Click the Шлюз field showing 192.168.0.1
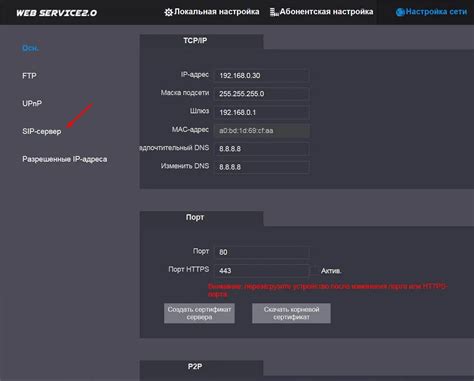The width and height of the screenshot is (474, 381). (x=261, y=112)
